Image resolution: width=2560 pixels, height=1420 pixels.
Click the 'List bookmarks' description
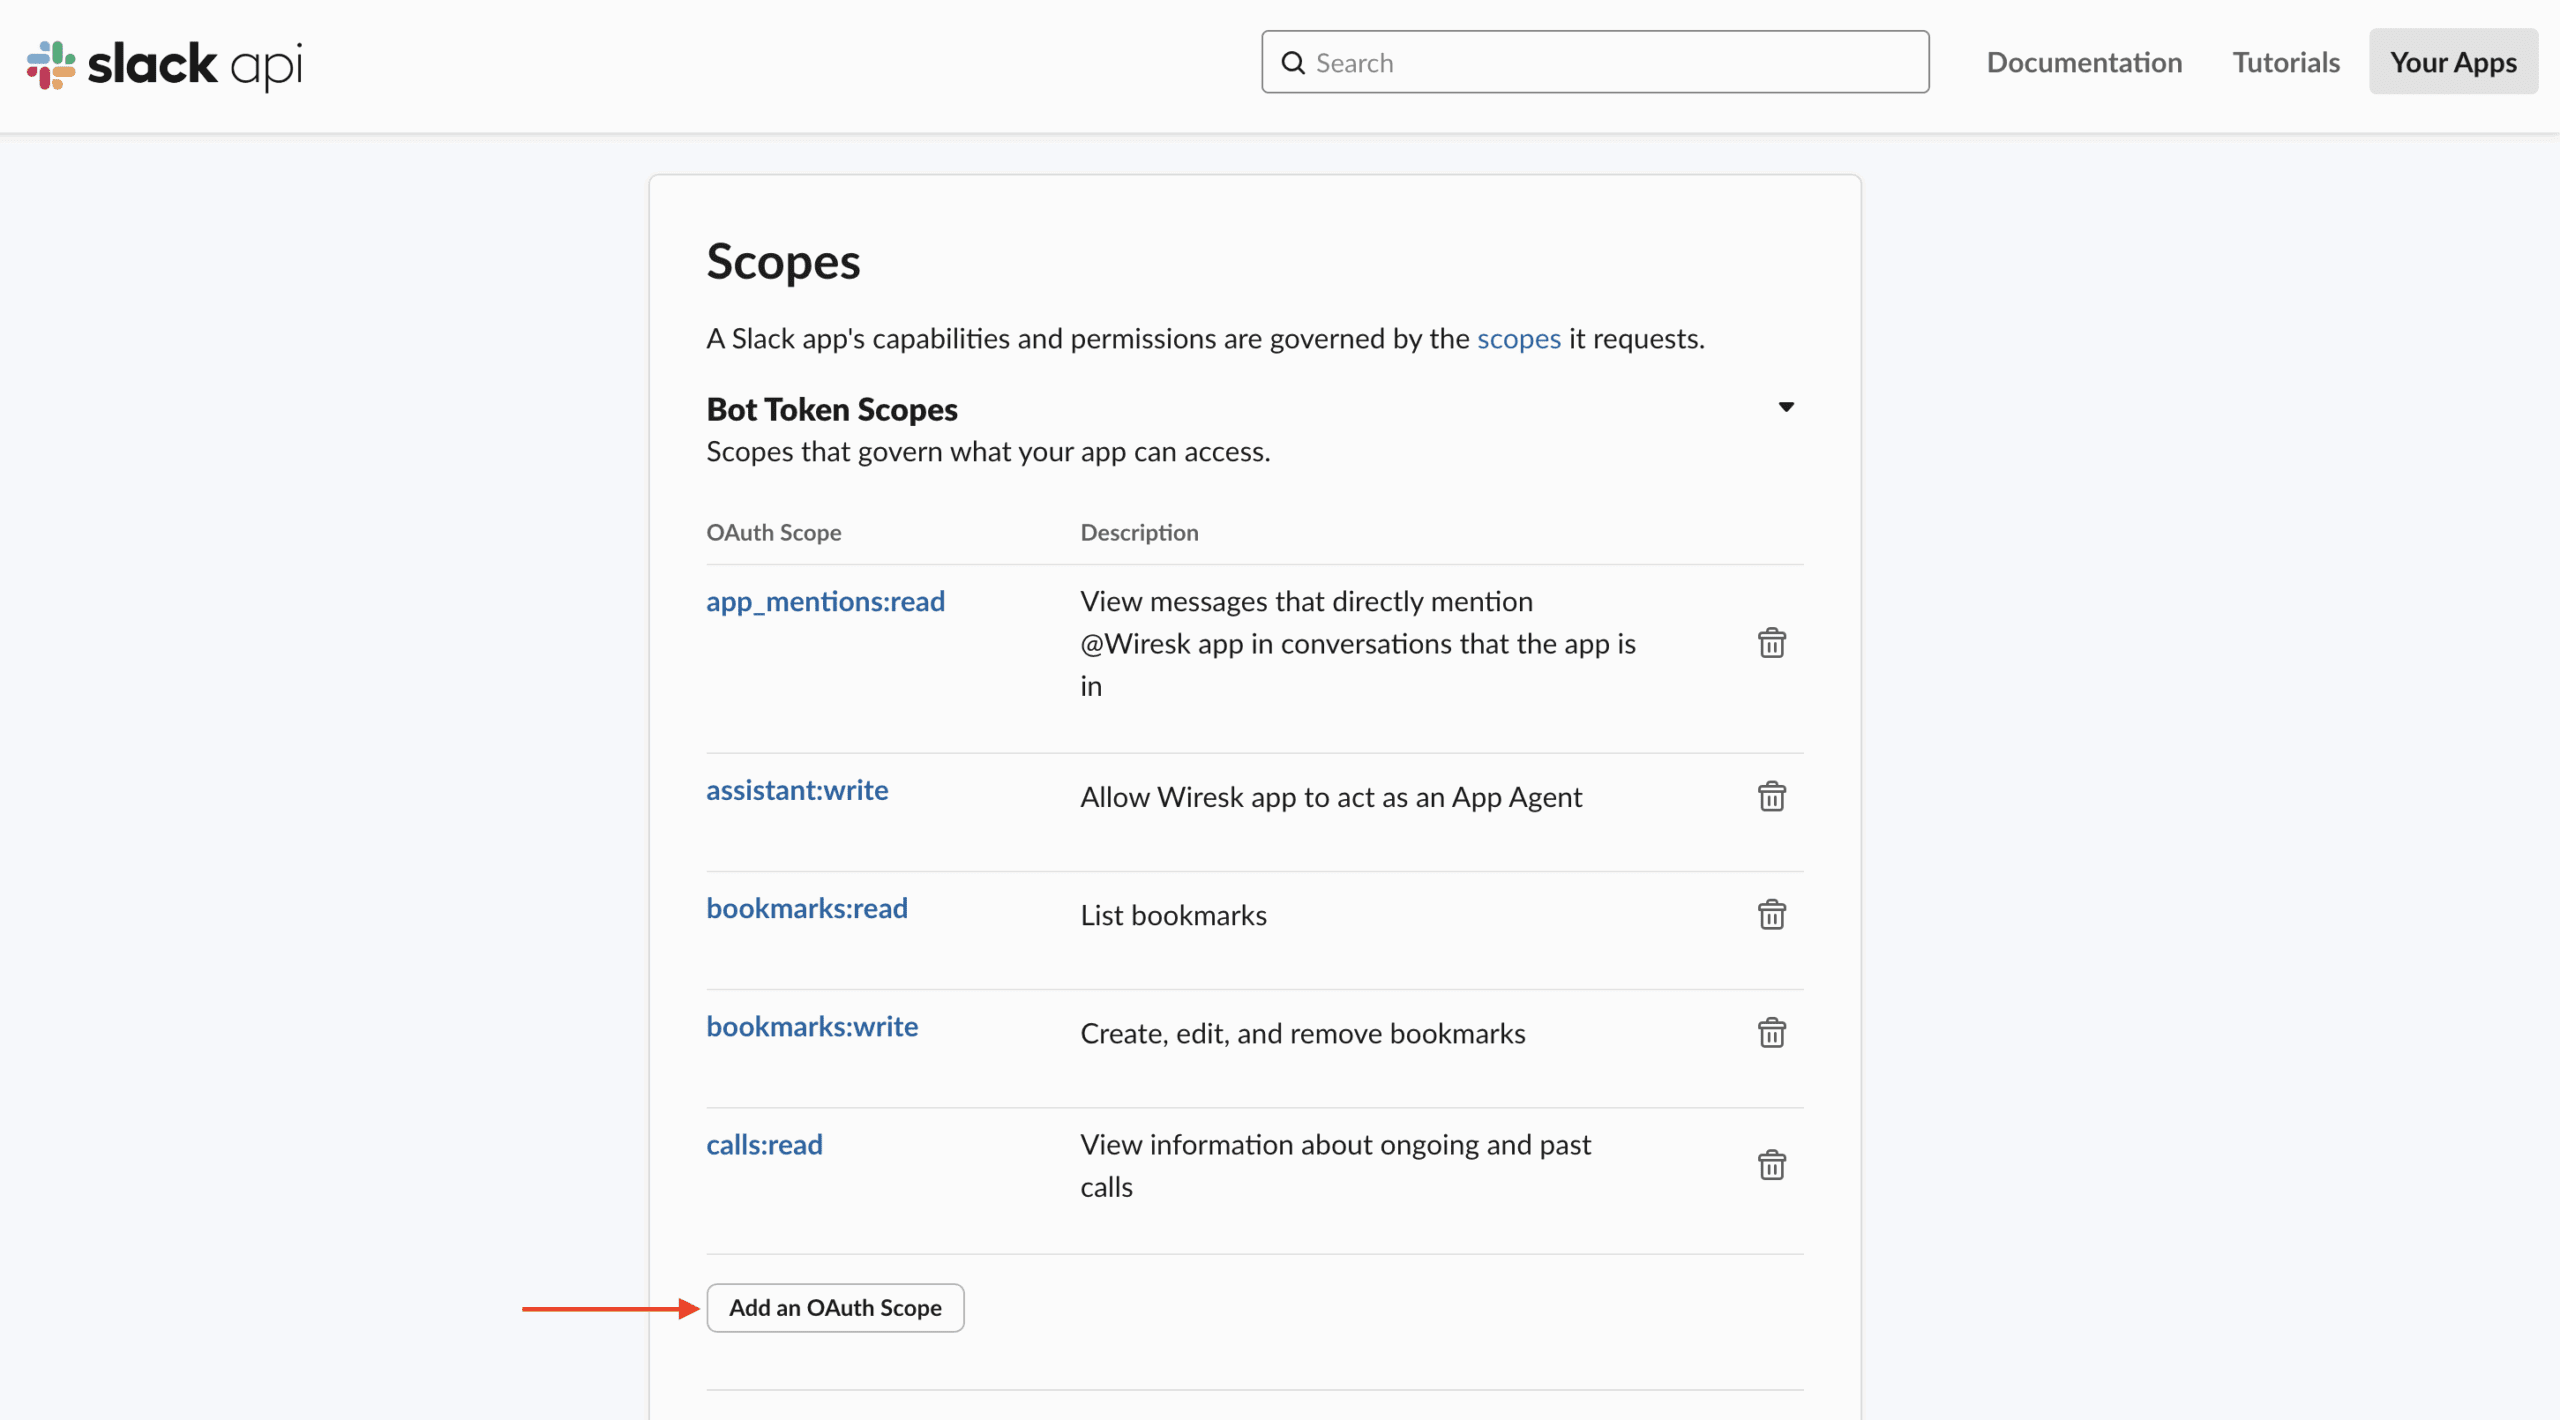1173,915
